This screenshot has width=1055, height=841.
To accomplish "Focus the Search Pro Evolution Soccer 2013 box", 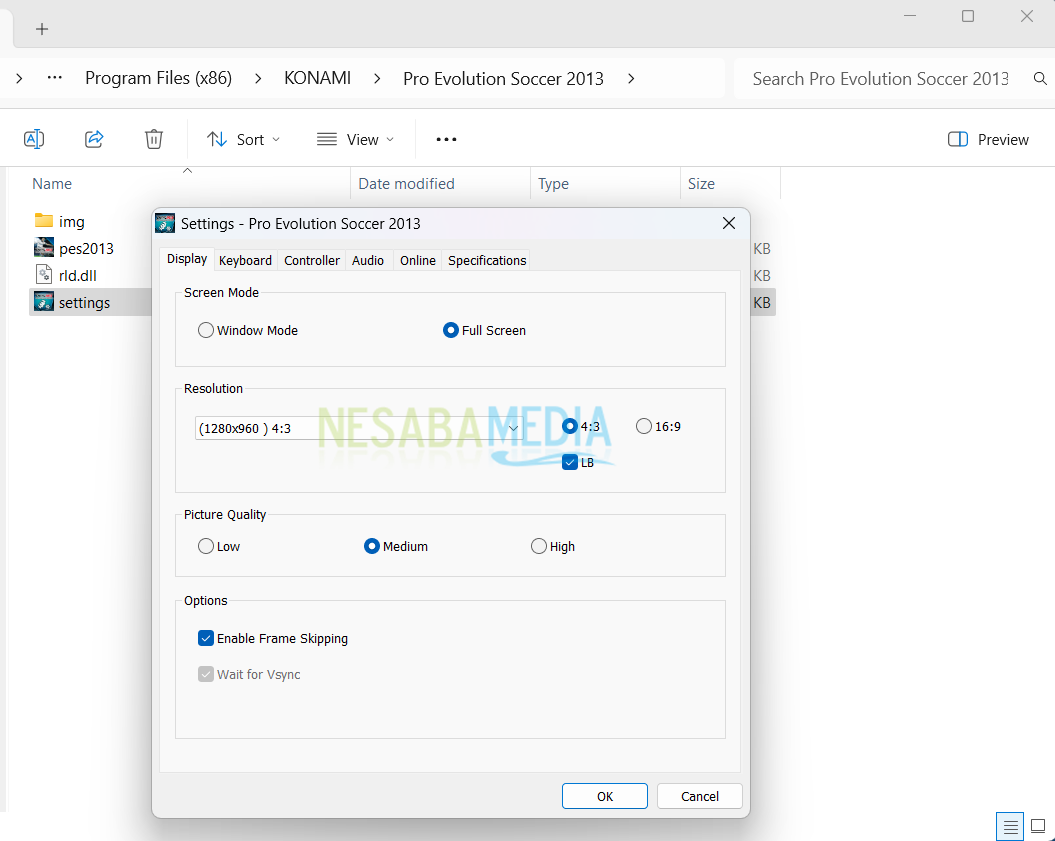I will click(880, 79).
